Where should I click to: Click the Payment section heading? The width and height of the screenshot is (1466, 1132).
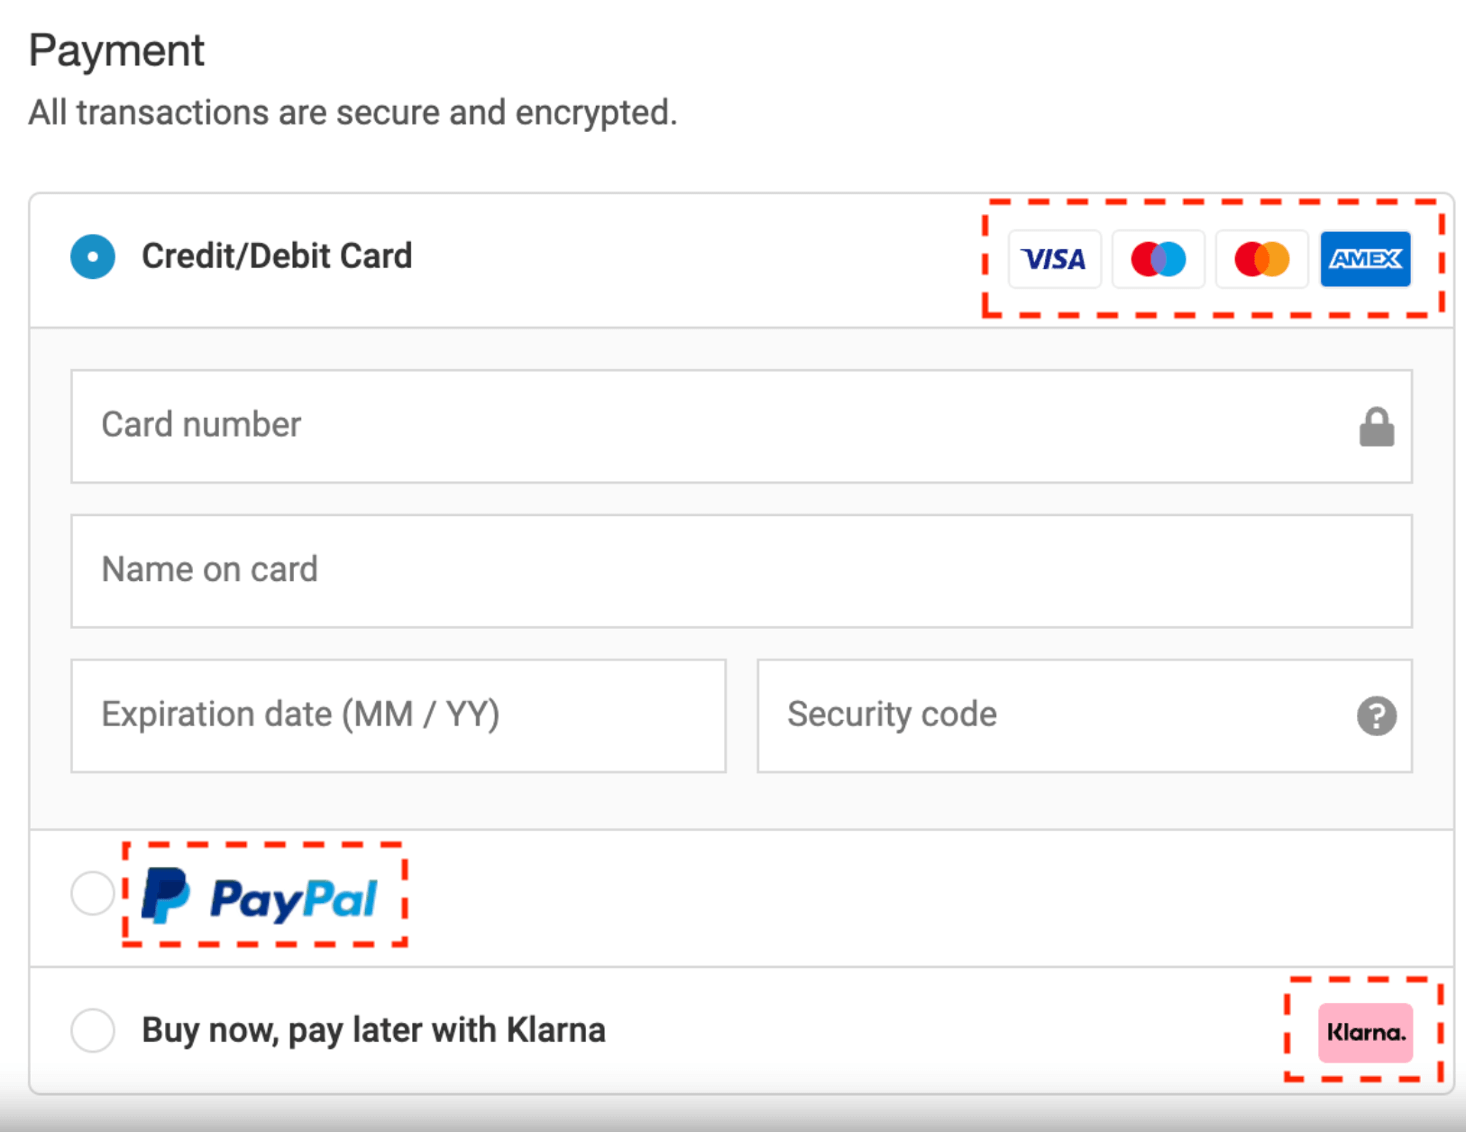[x=117, y=51]
